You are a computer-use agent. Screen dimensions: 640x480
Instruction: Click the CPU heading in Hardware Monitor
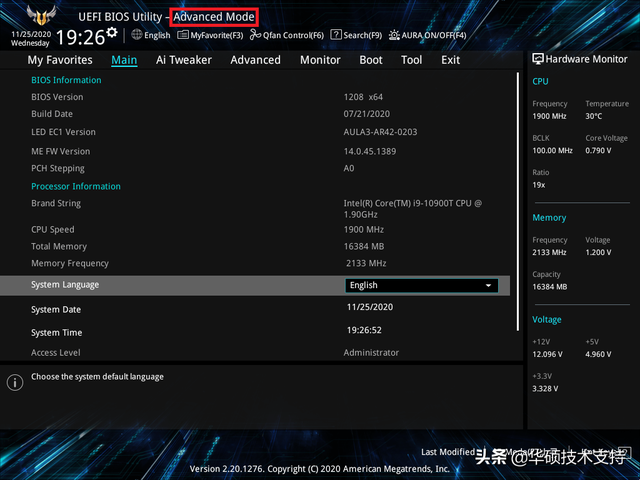pos(540,81)
